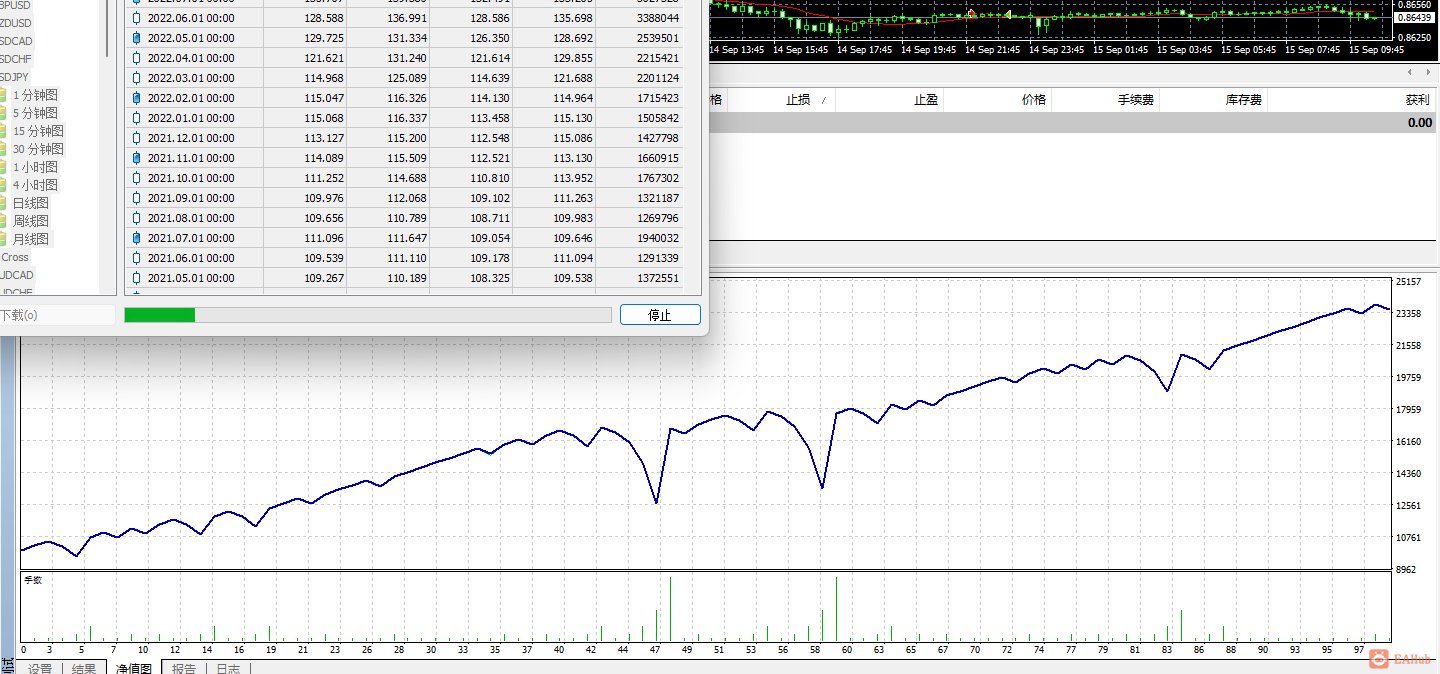Select the SDCAD symbol in the list
Viewport: 1440px width, 674px height.
click(16, 40)
